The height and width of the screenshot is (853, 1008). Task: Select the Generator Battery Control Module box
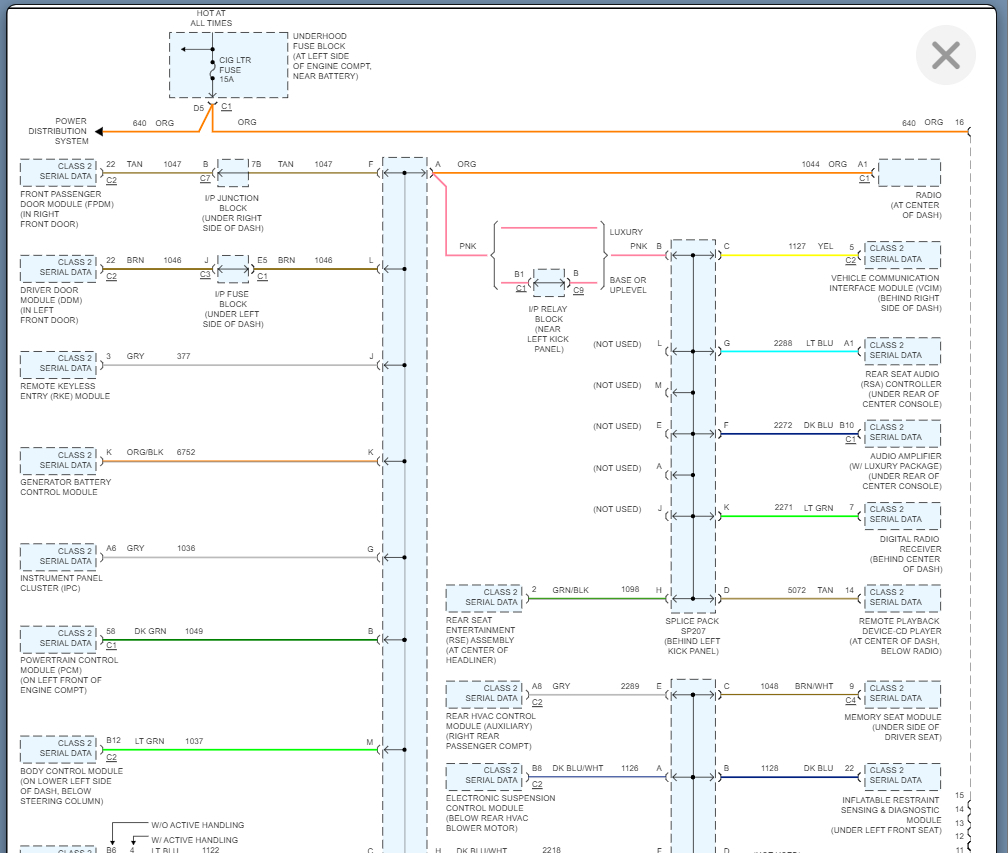click(x=58, y=461)
